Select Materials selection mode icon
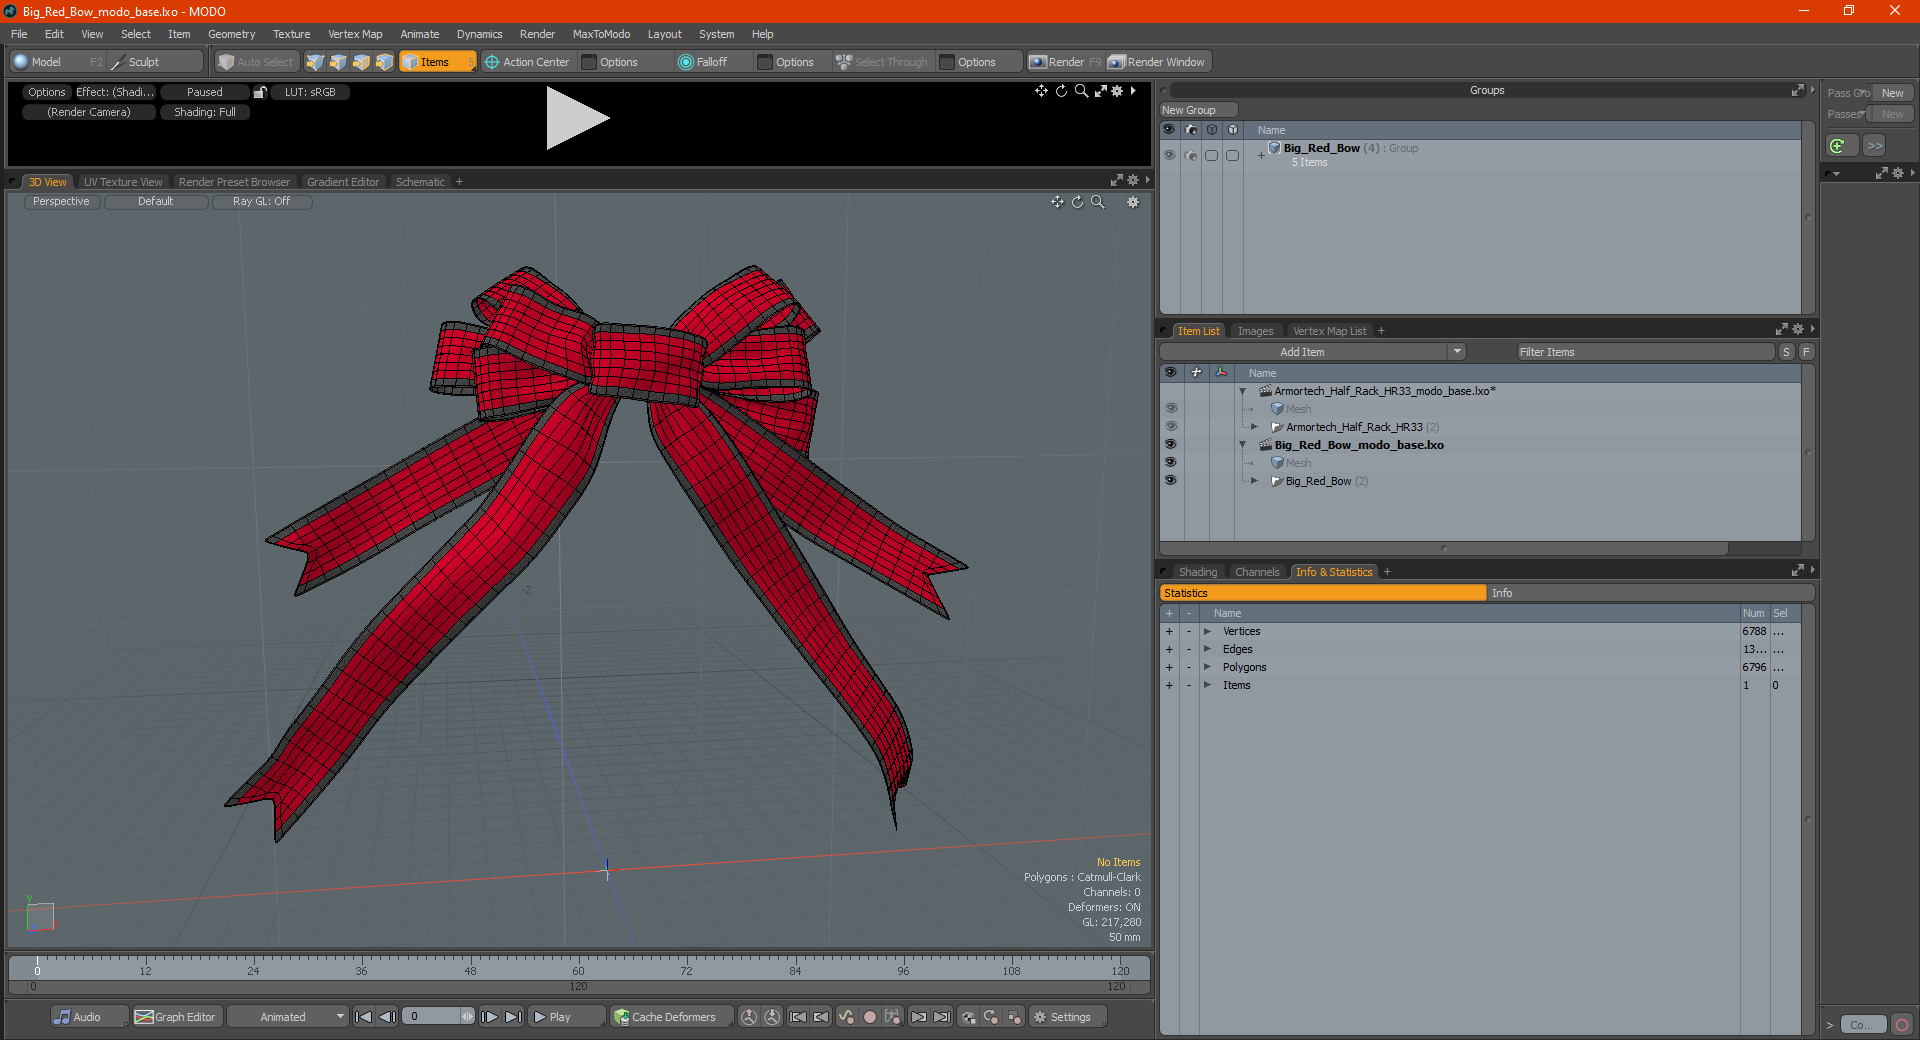The height and width of the screenshot is (1040, 1920). point(384,62)
